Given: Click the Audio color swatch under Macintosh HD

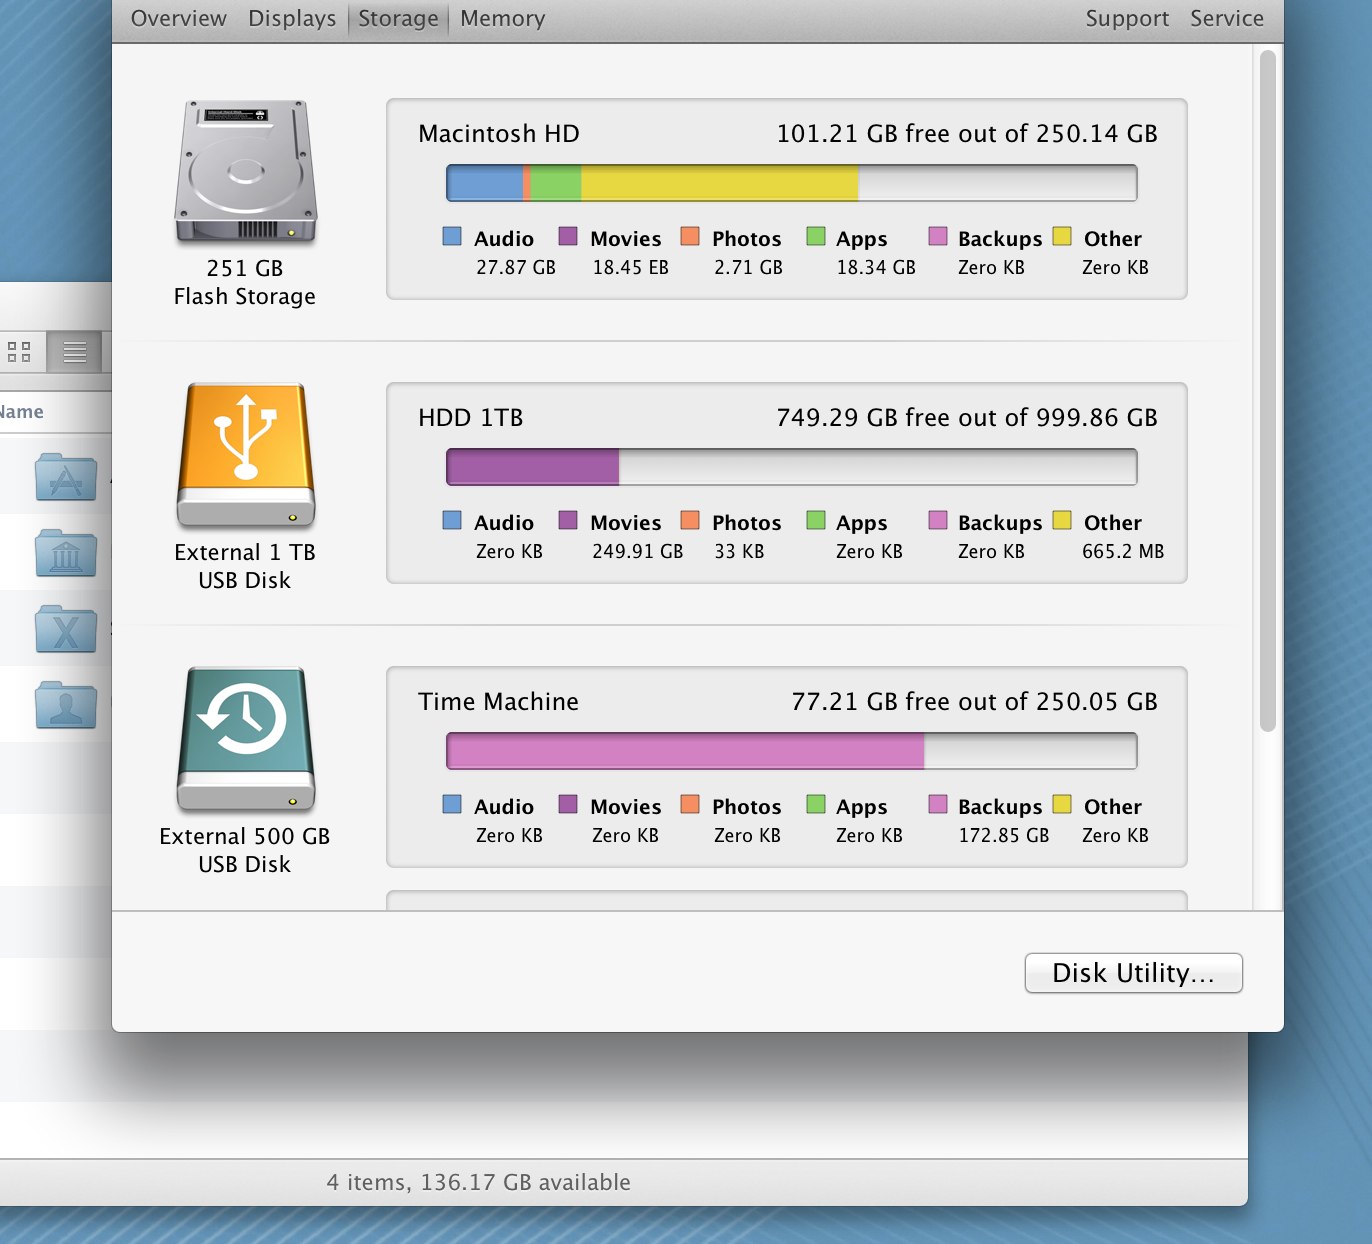Looking at the screenshot, I should coord(452,237).
